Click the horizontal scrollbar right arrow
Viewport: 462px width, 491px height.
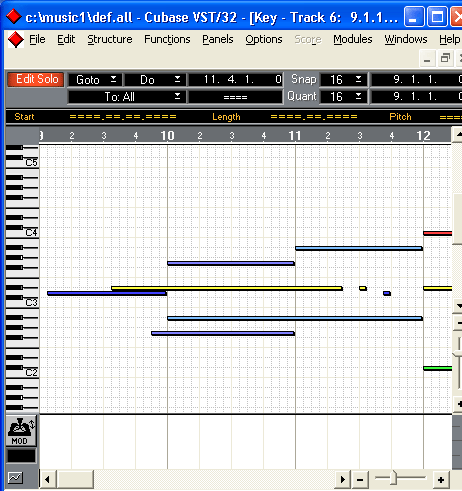[x=343, y=480]
